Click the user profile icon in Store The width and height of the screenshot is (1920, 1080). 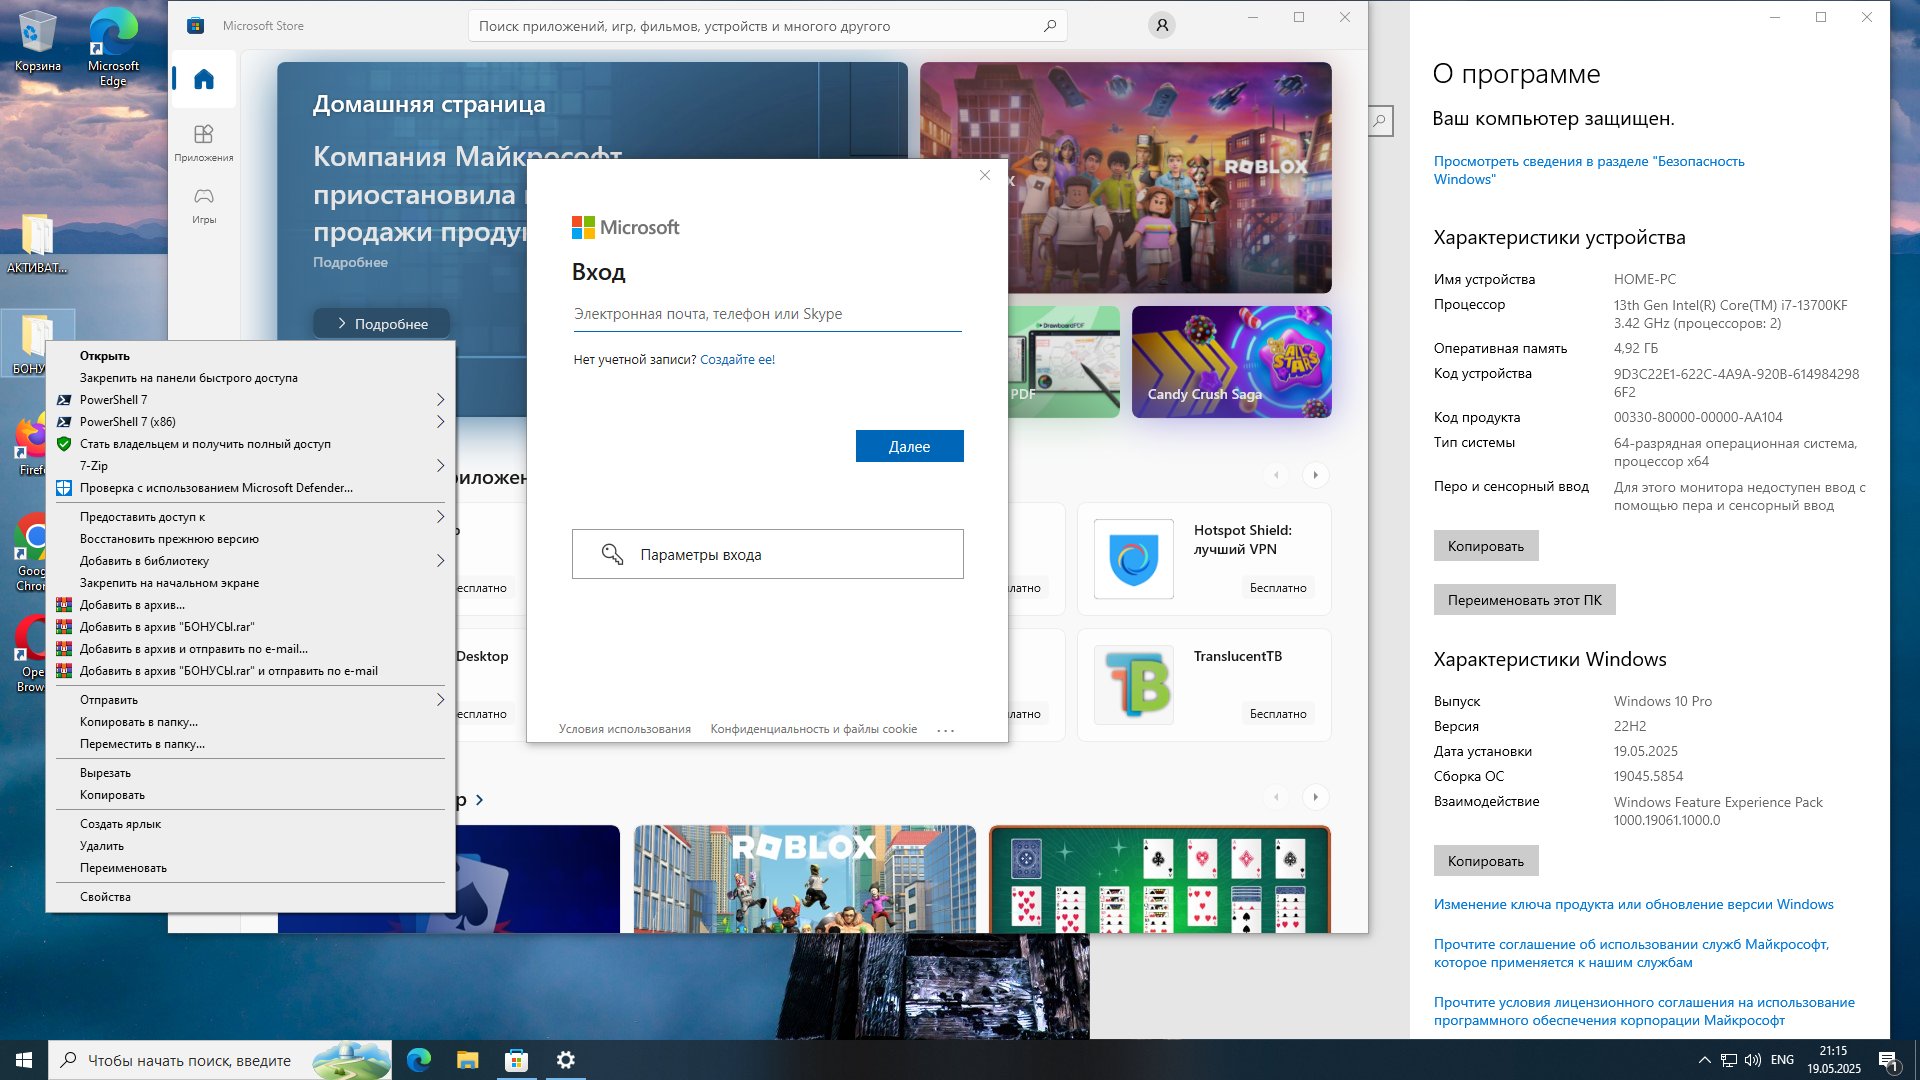coord(1161,26)
